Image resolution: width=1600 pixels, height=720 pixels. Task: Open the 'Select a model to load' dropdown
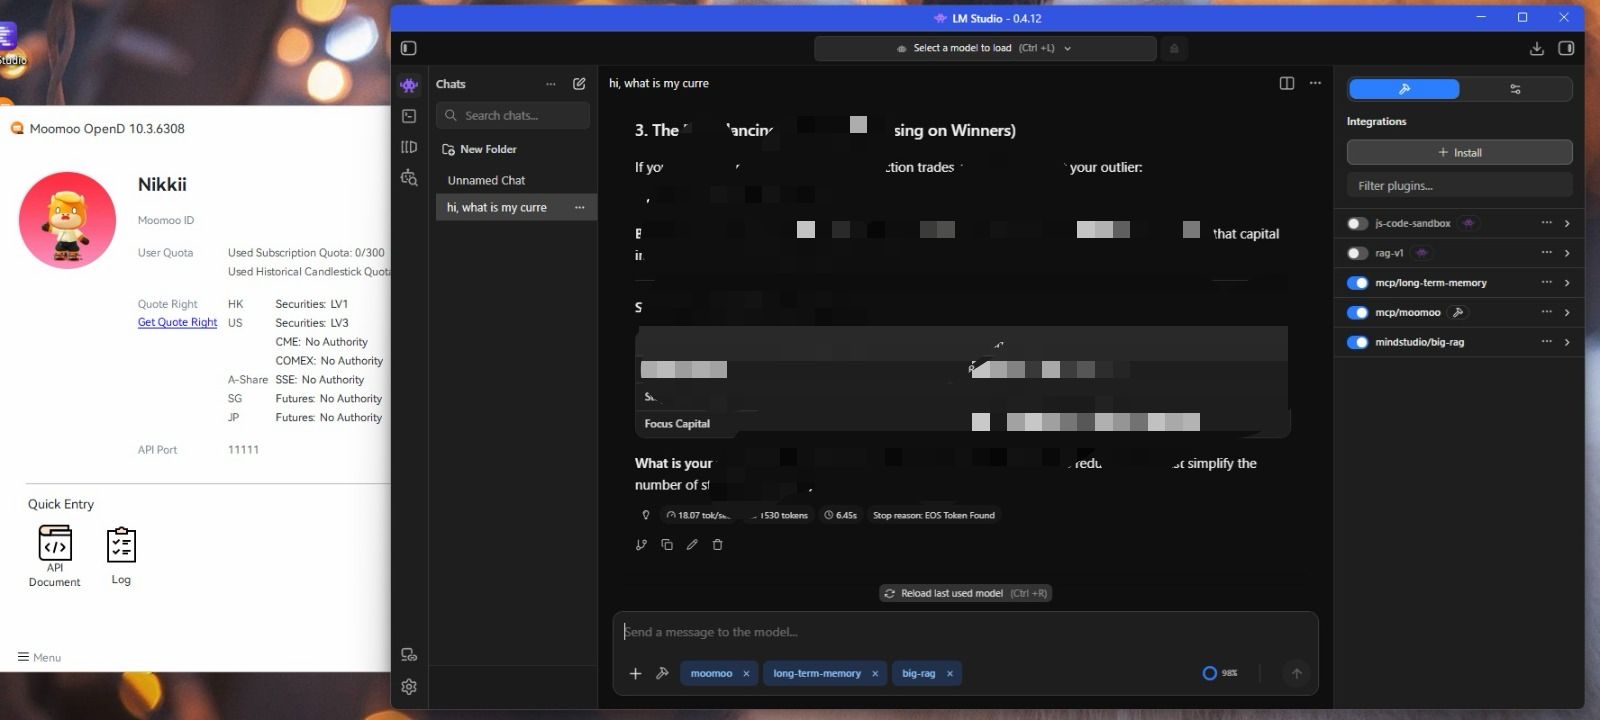(985, 48)
